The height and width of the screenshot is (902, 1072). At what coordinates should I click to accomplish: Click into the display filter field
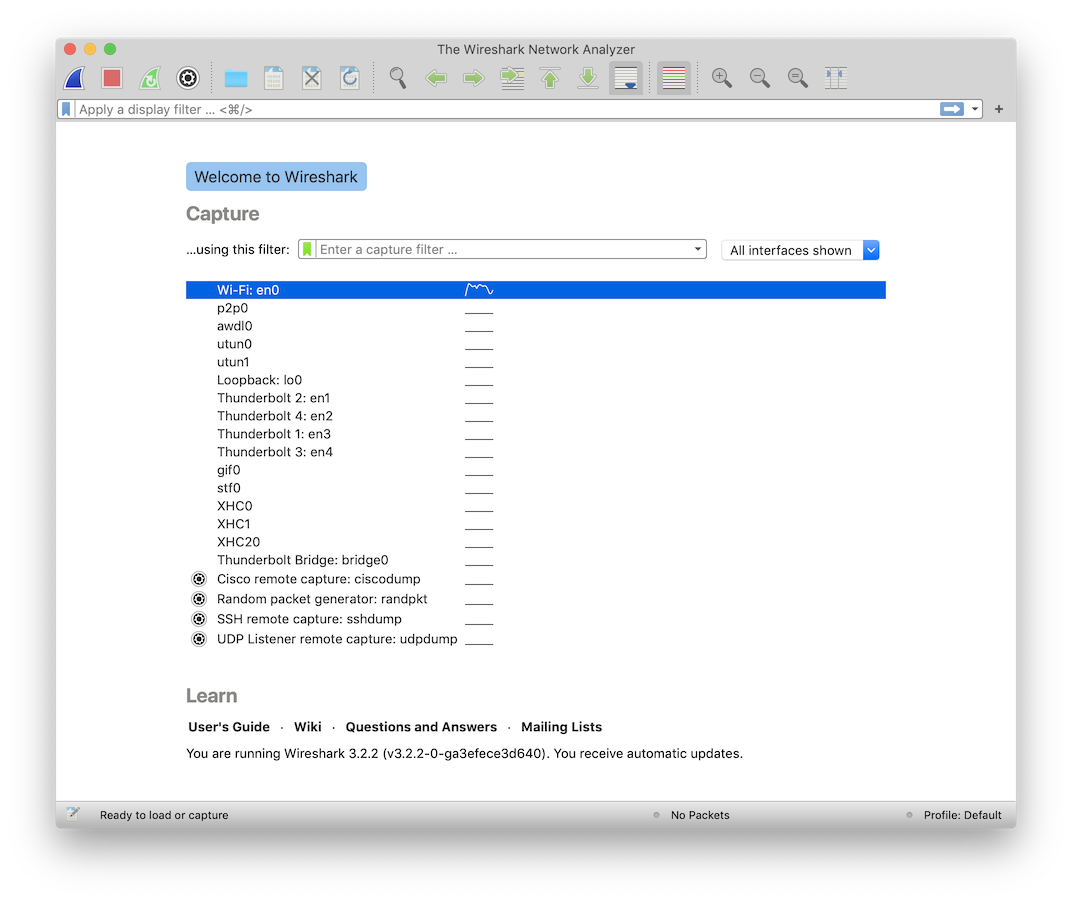pyautogui.click(x=500, y=109)
